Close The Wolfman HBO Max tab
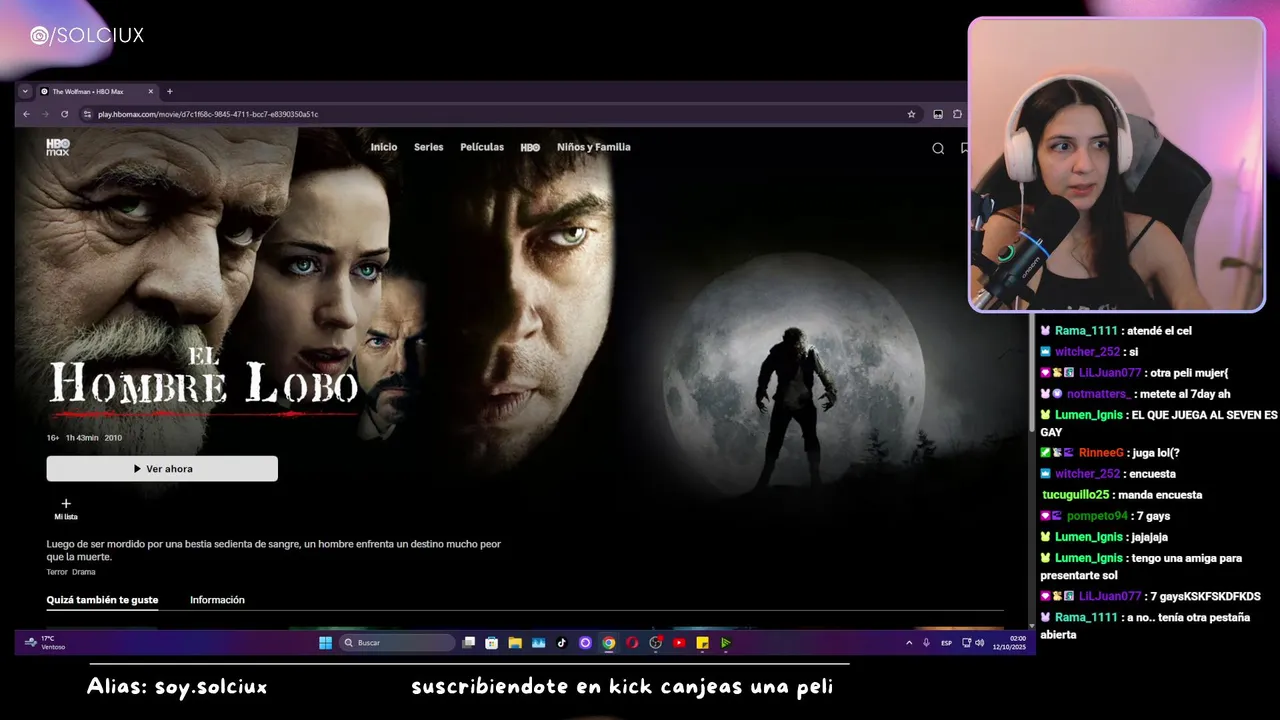 151,91
